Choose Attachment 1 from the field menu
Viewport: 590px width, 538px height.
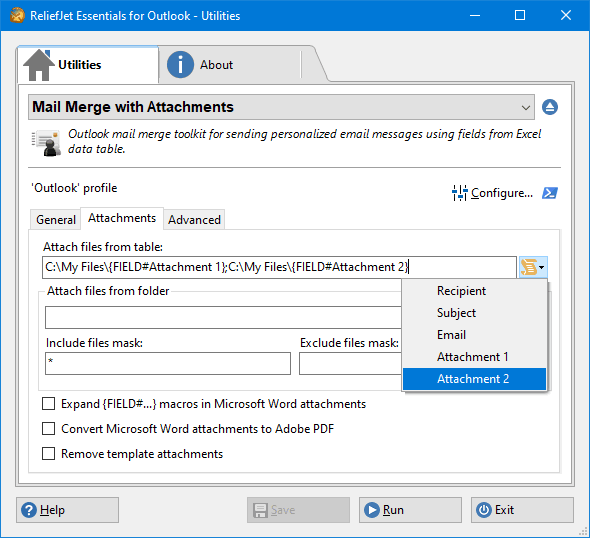tap(474, 357)
